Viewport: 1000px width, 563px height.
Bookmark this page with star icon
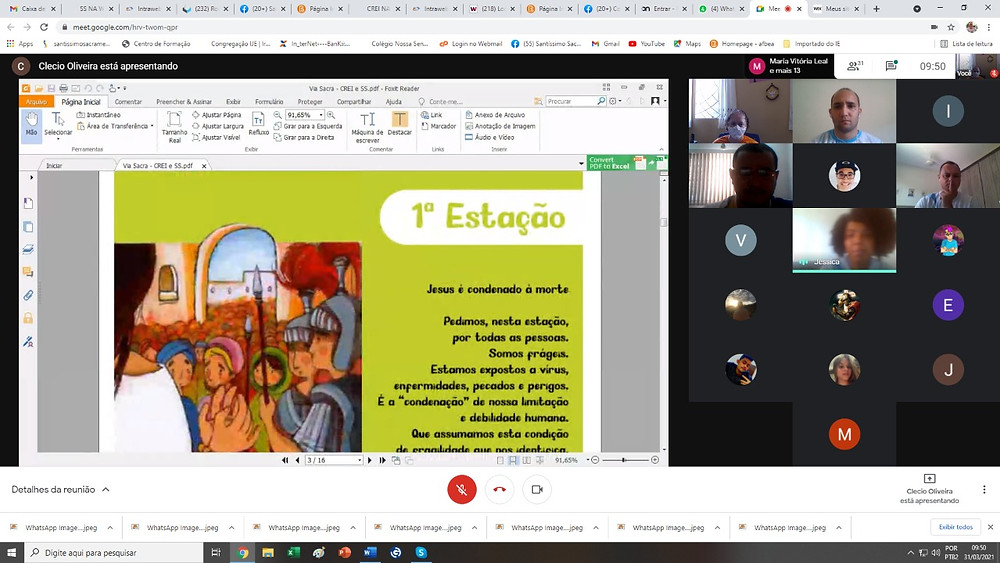951,27
